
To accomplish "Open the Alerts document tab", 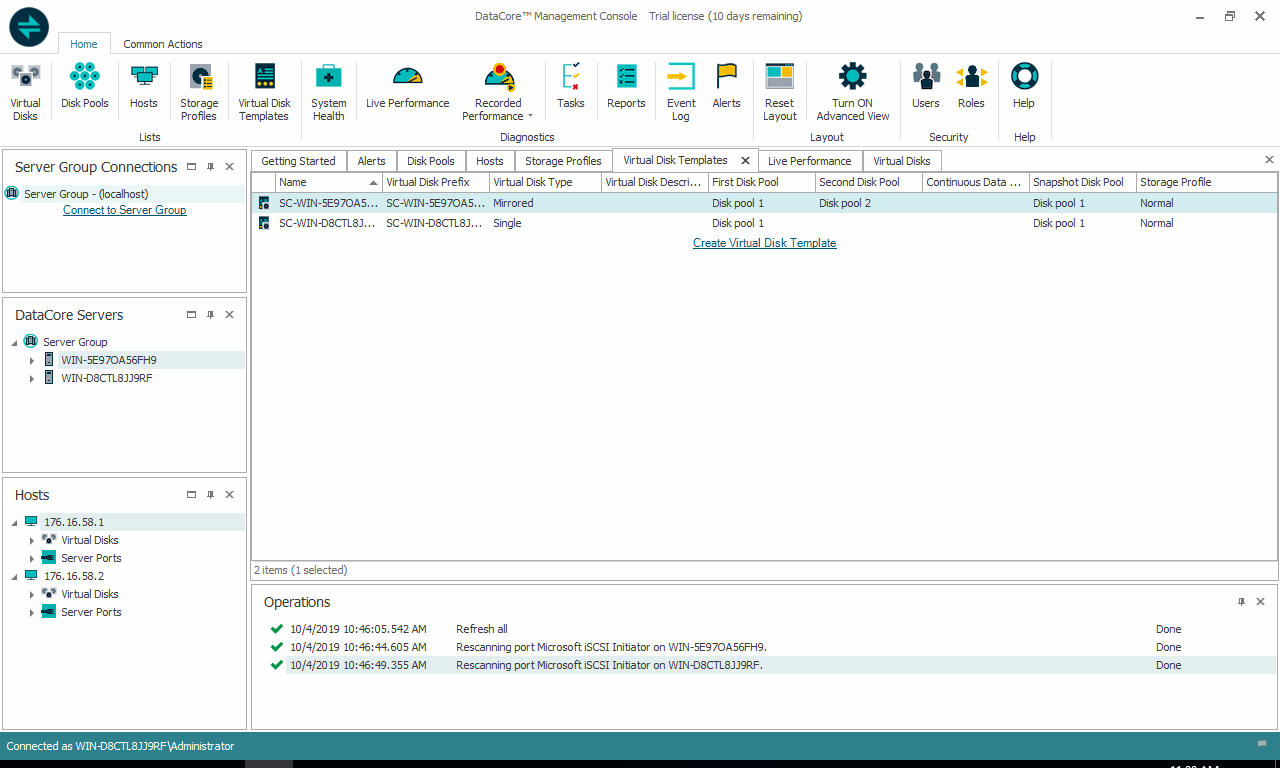I will pos(372,161).
